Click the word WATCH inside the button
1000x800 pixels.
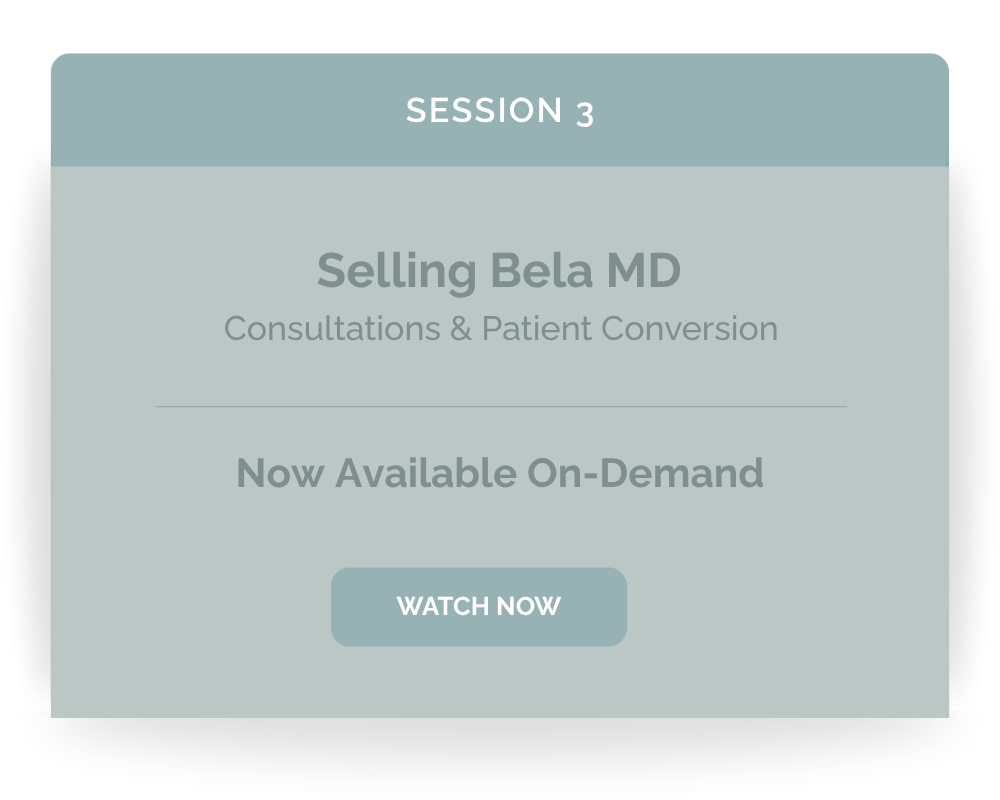443,606
